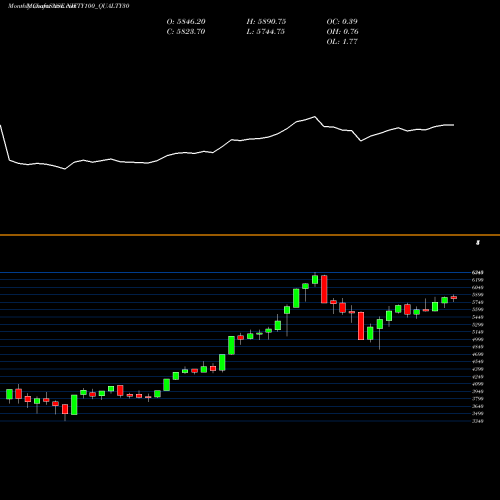Click the 4249 price axis label
Viewport: 500px width, 500px height.
click(478, 377)
